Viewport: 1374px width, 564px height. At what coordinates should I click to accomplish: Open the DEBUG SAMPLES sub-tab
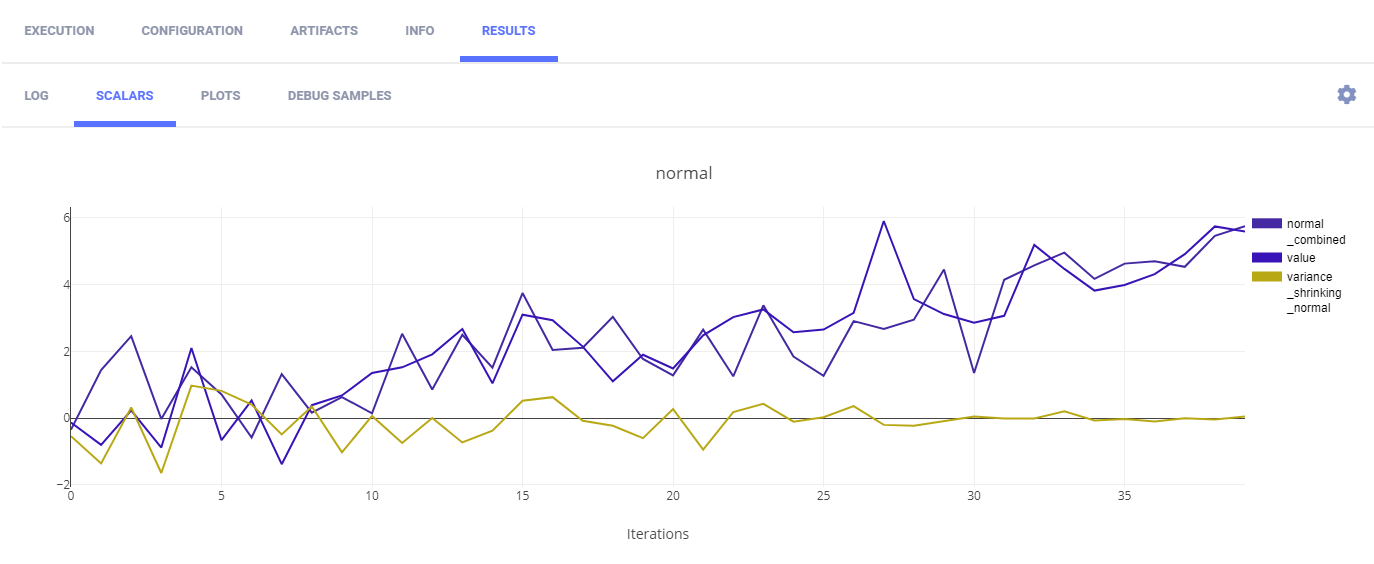[x=339, y=96]
